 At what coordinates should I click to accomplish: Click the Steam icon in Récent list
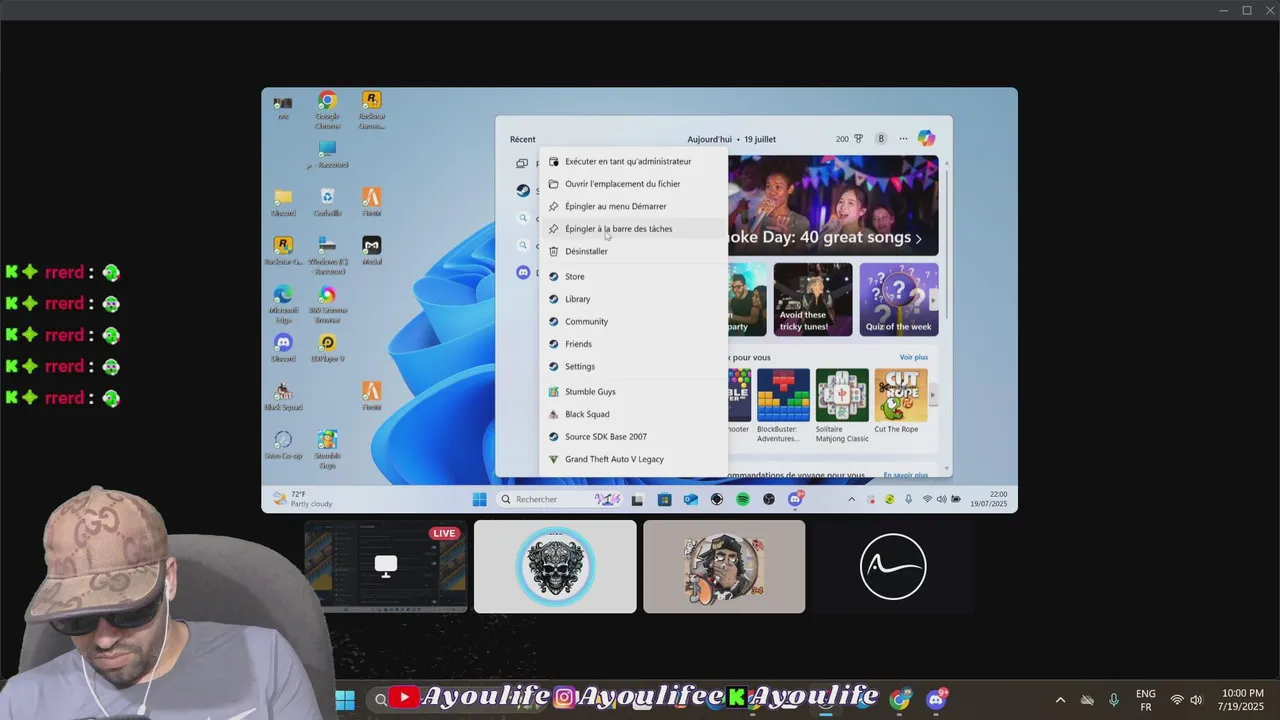523,191
